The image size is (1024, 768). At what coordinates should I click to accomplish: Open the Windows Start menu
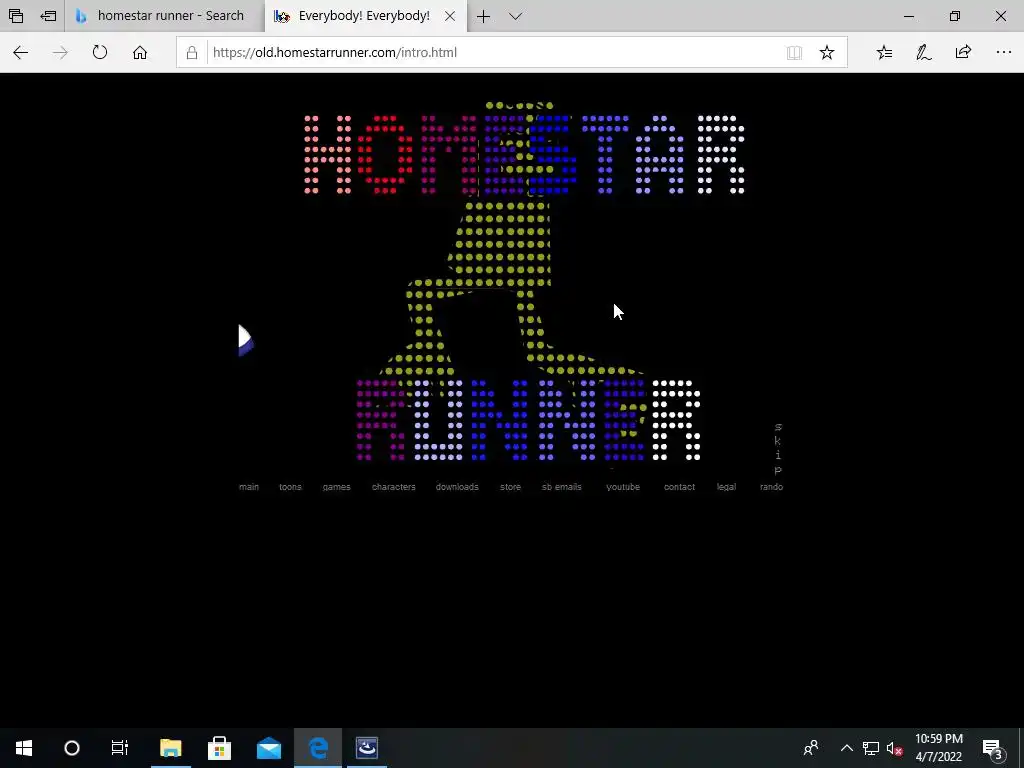point(24,748)
